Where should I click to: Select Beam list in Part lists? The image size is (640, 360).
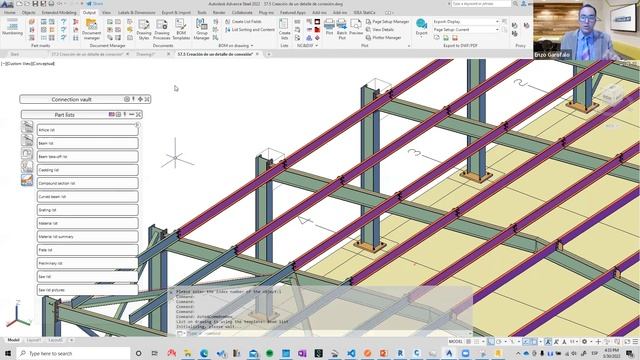pos(87,143)
